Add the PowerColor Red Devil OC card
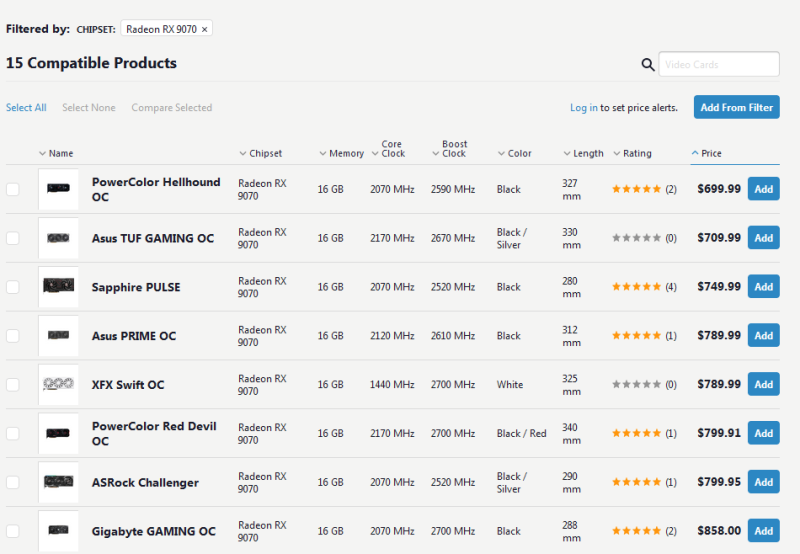Image resolution: width=800 pixels, height=554 pixels. pos(763,433)
